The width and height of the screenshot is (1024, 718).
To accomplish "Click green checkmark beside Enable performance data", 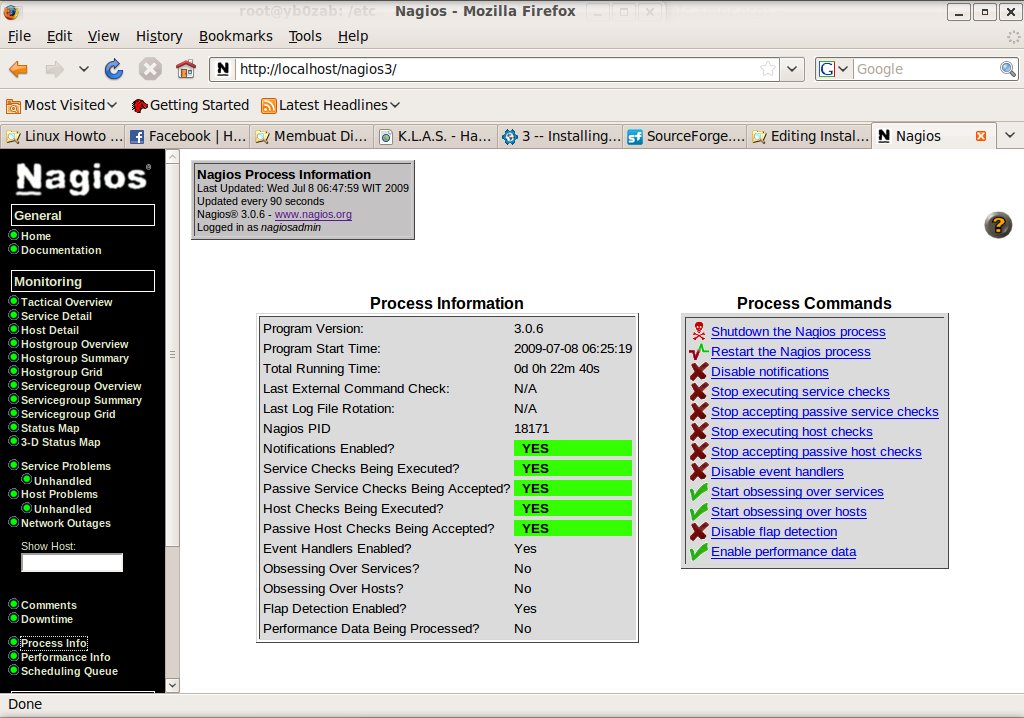I will 698,551.
